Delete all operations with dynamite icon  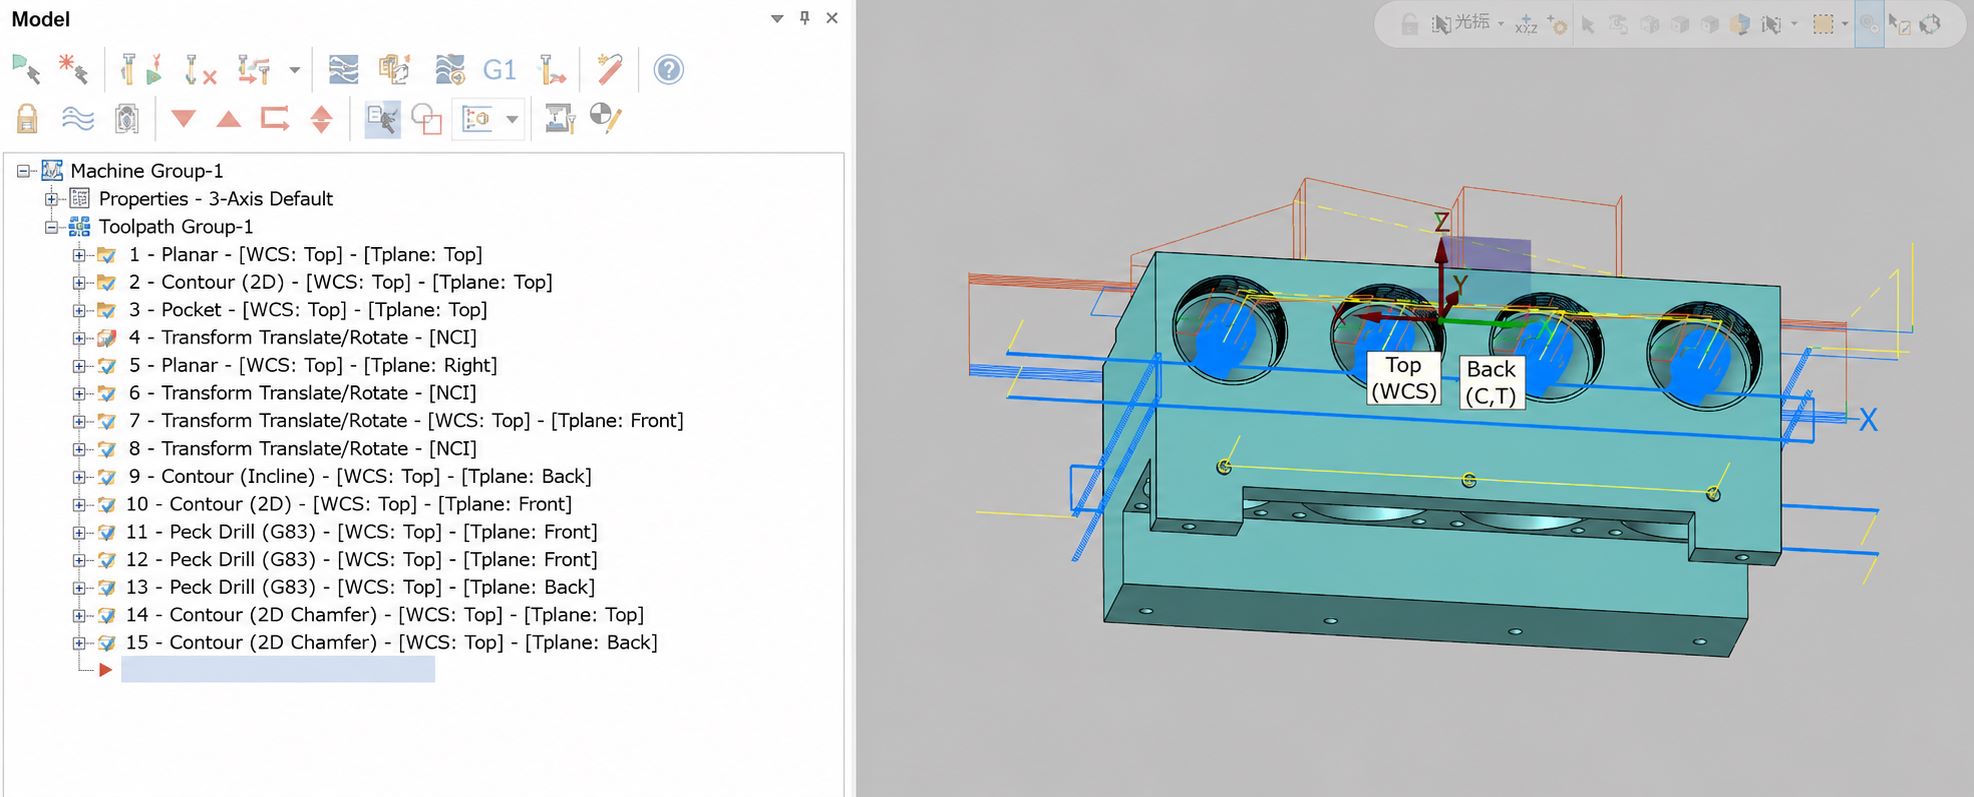pos(609,70)
